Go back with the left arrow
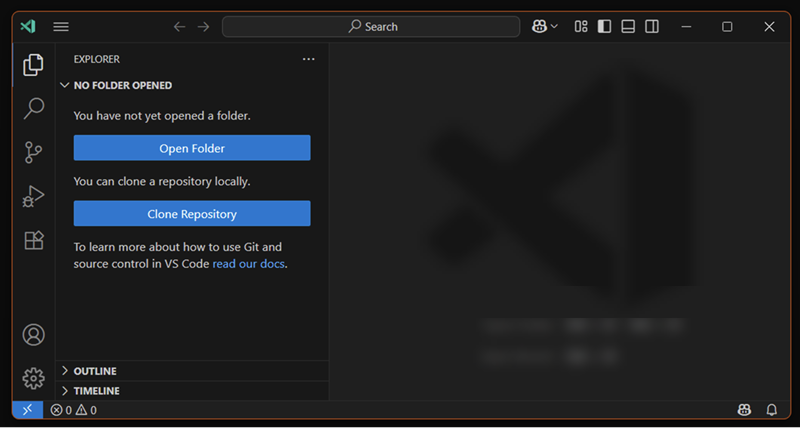Image resolution: width=800 pixels, height=428 pixels. coord(180,27)
